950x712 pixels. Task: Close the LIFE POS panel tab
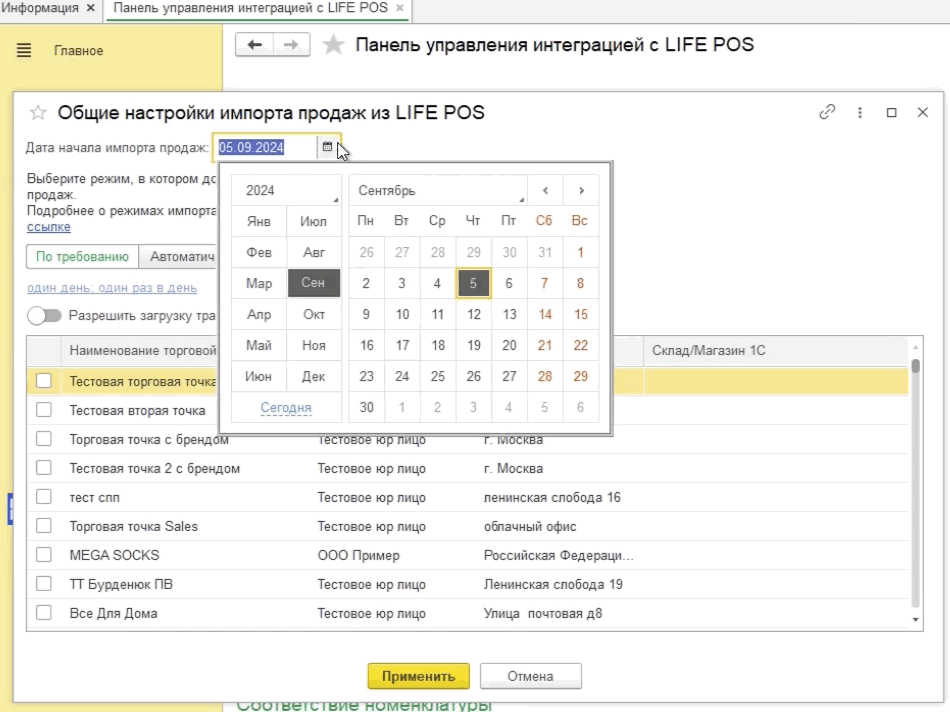400,8
